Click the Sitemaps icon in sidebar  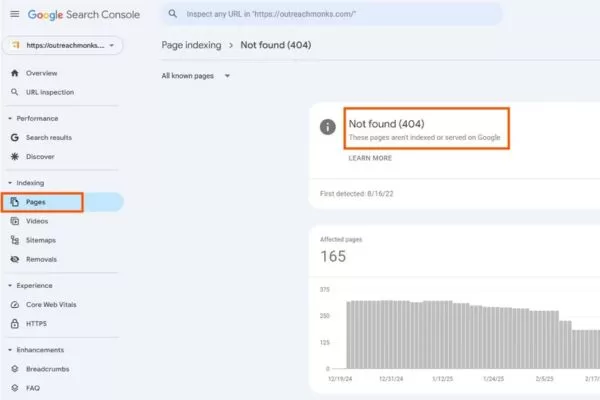(14, 240)
